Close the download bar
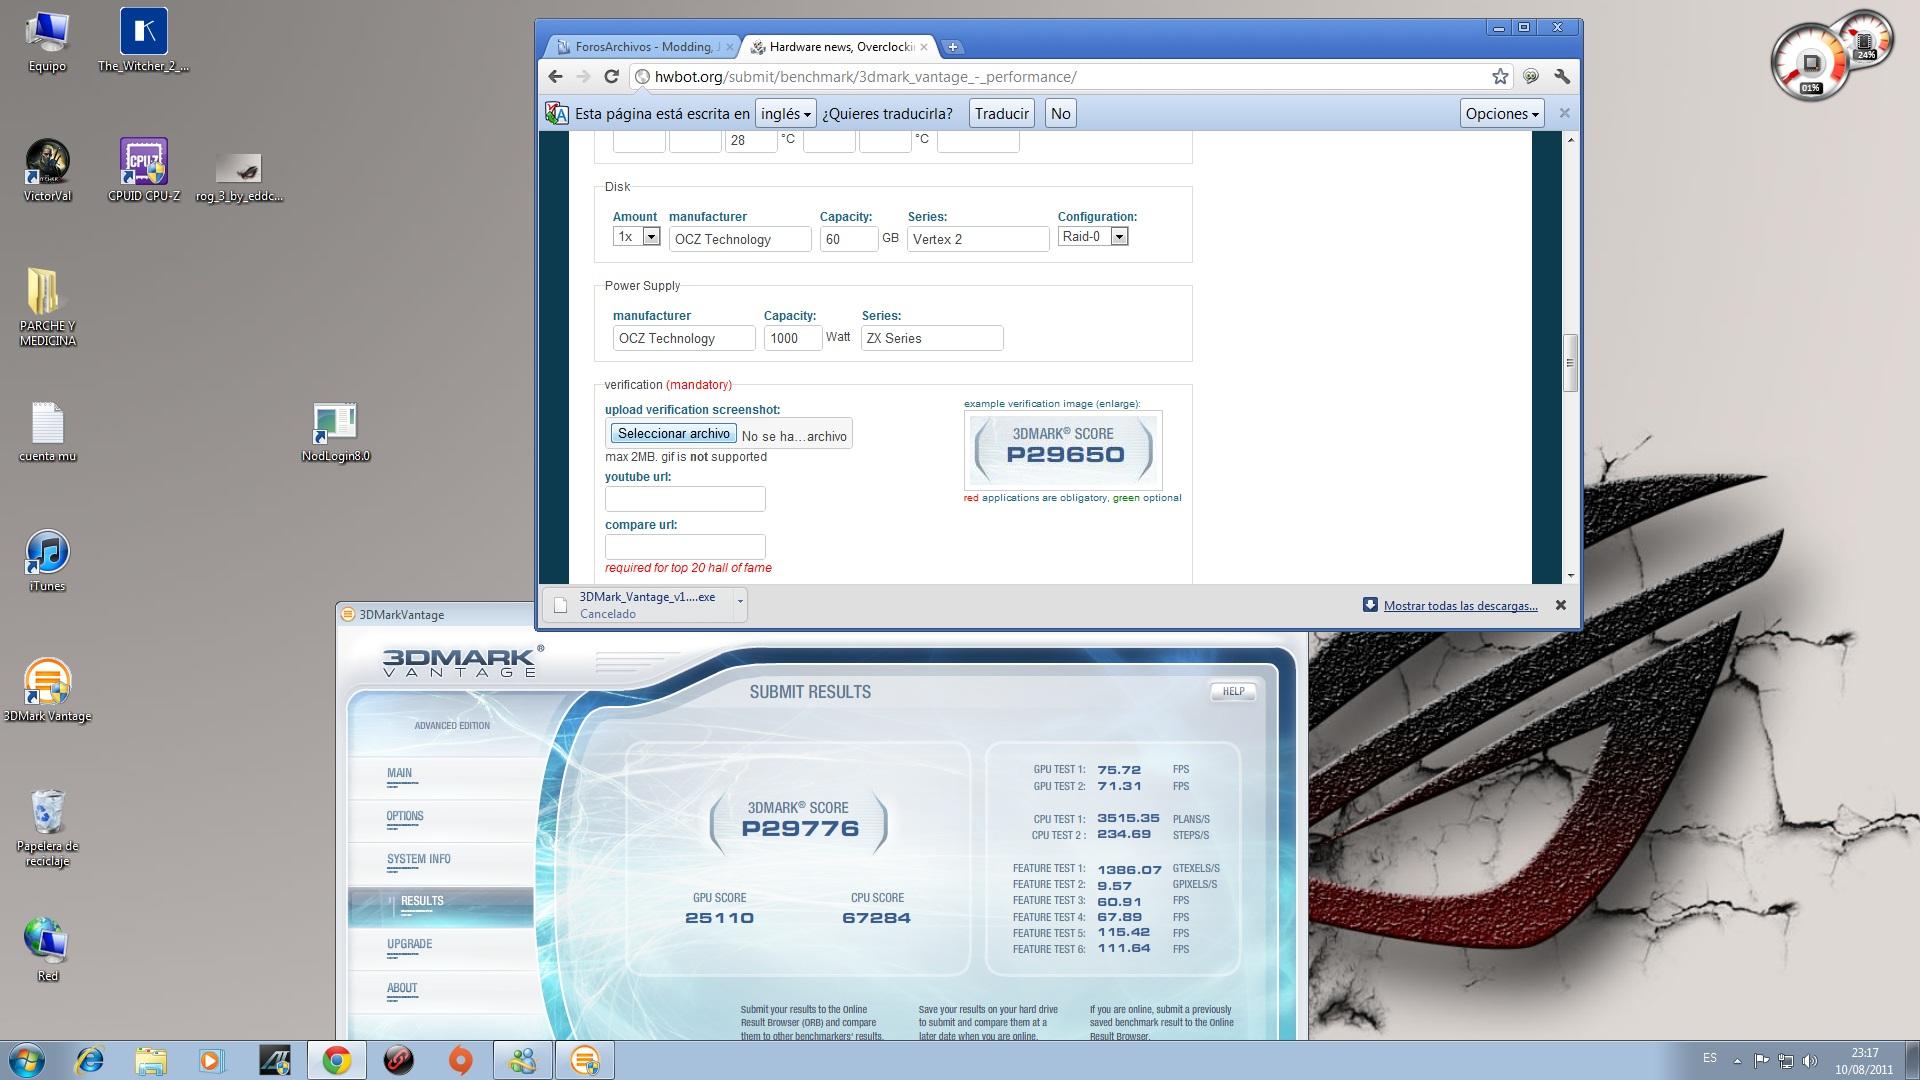Image resolution: width=1920 pixels, height=1080 pixels. (1560, 605)
